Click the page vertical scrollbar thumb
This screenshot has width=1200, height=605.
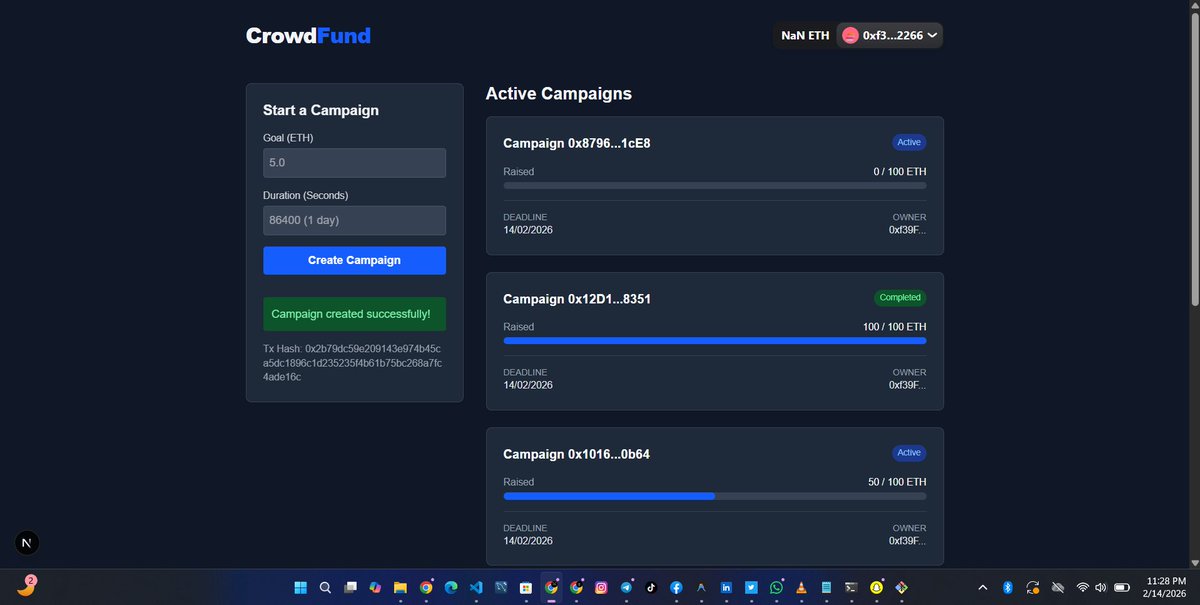point(1193,158)
